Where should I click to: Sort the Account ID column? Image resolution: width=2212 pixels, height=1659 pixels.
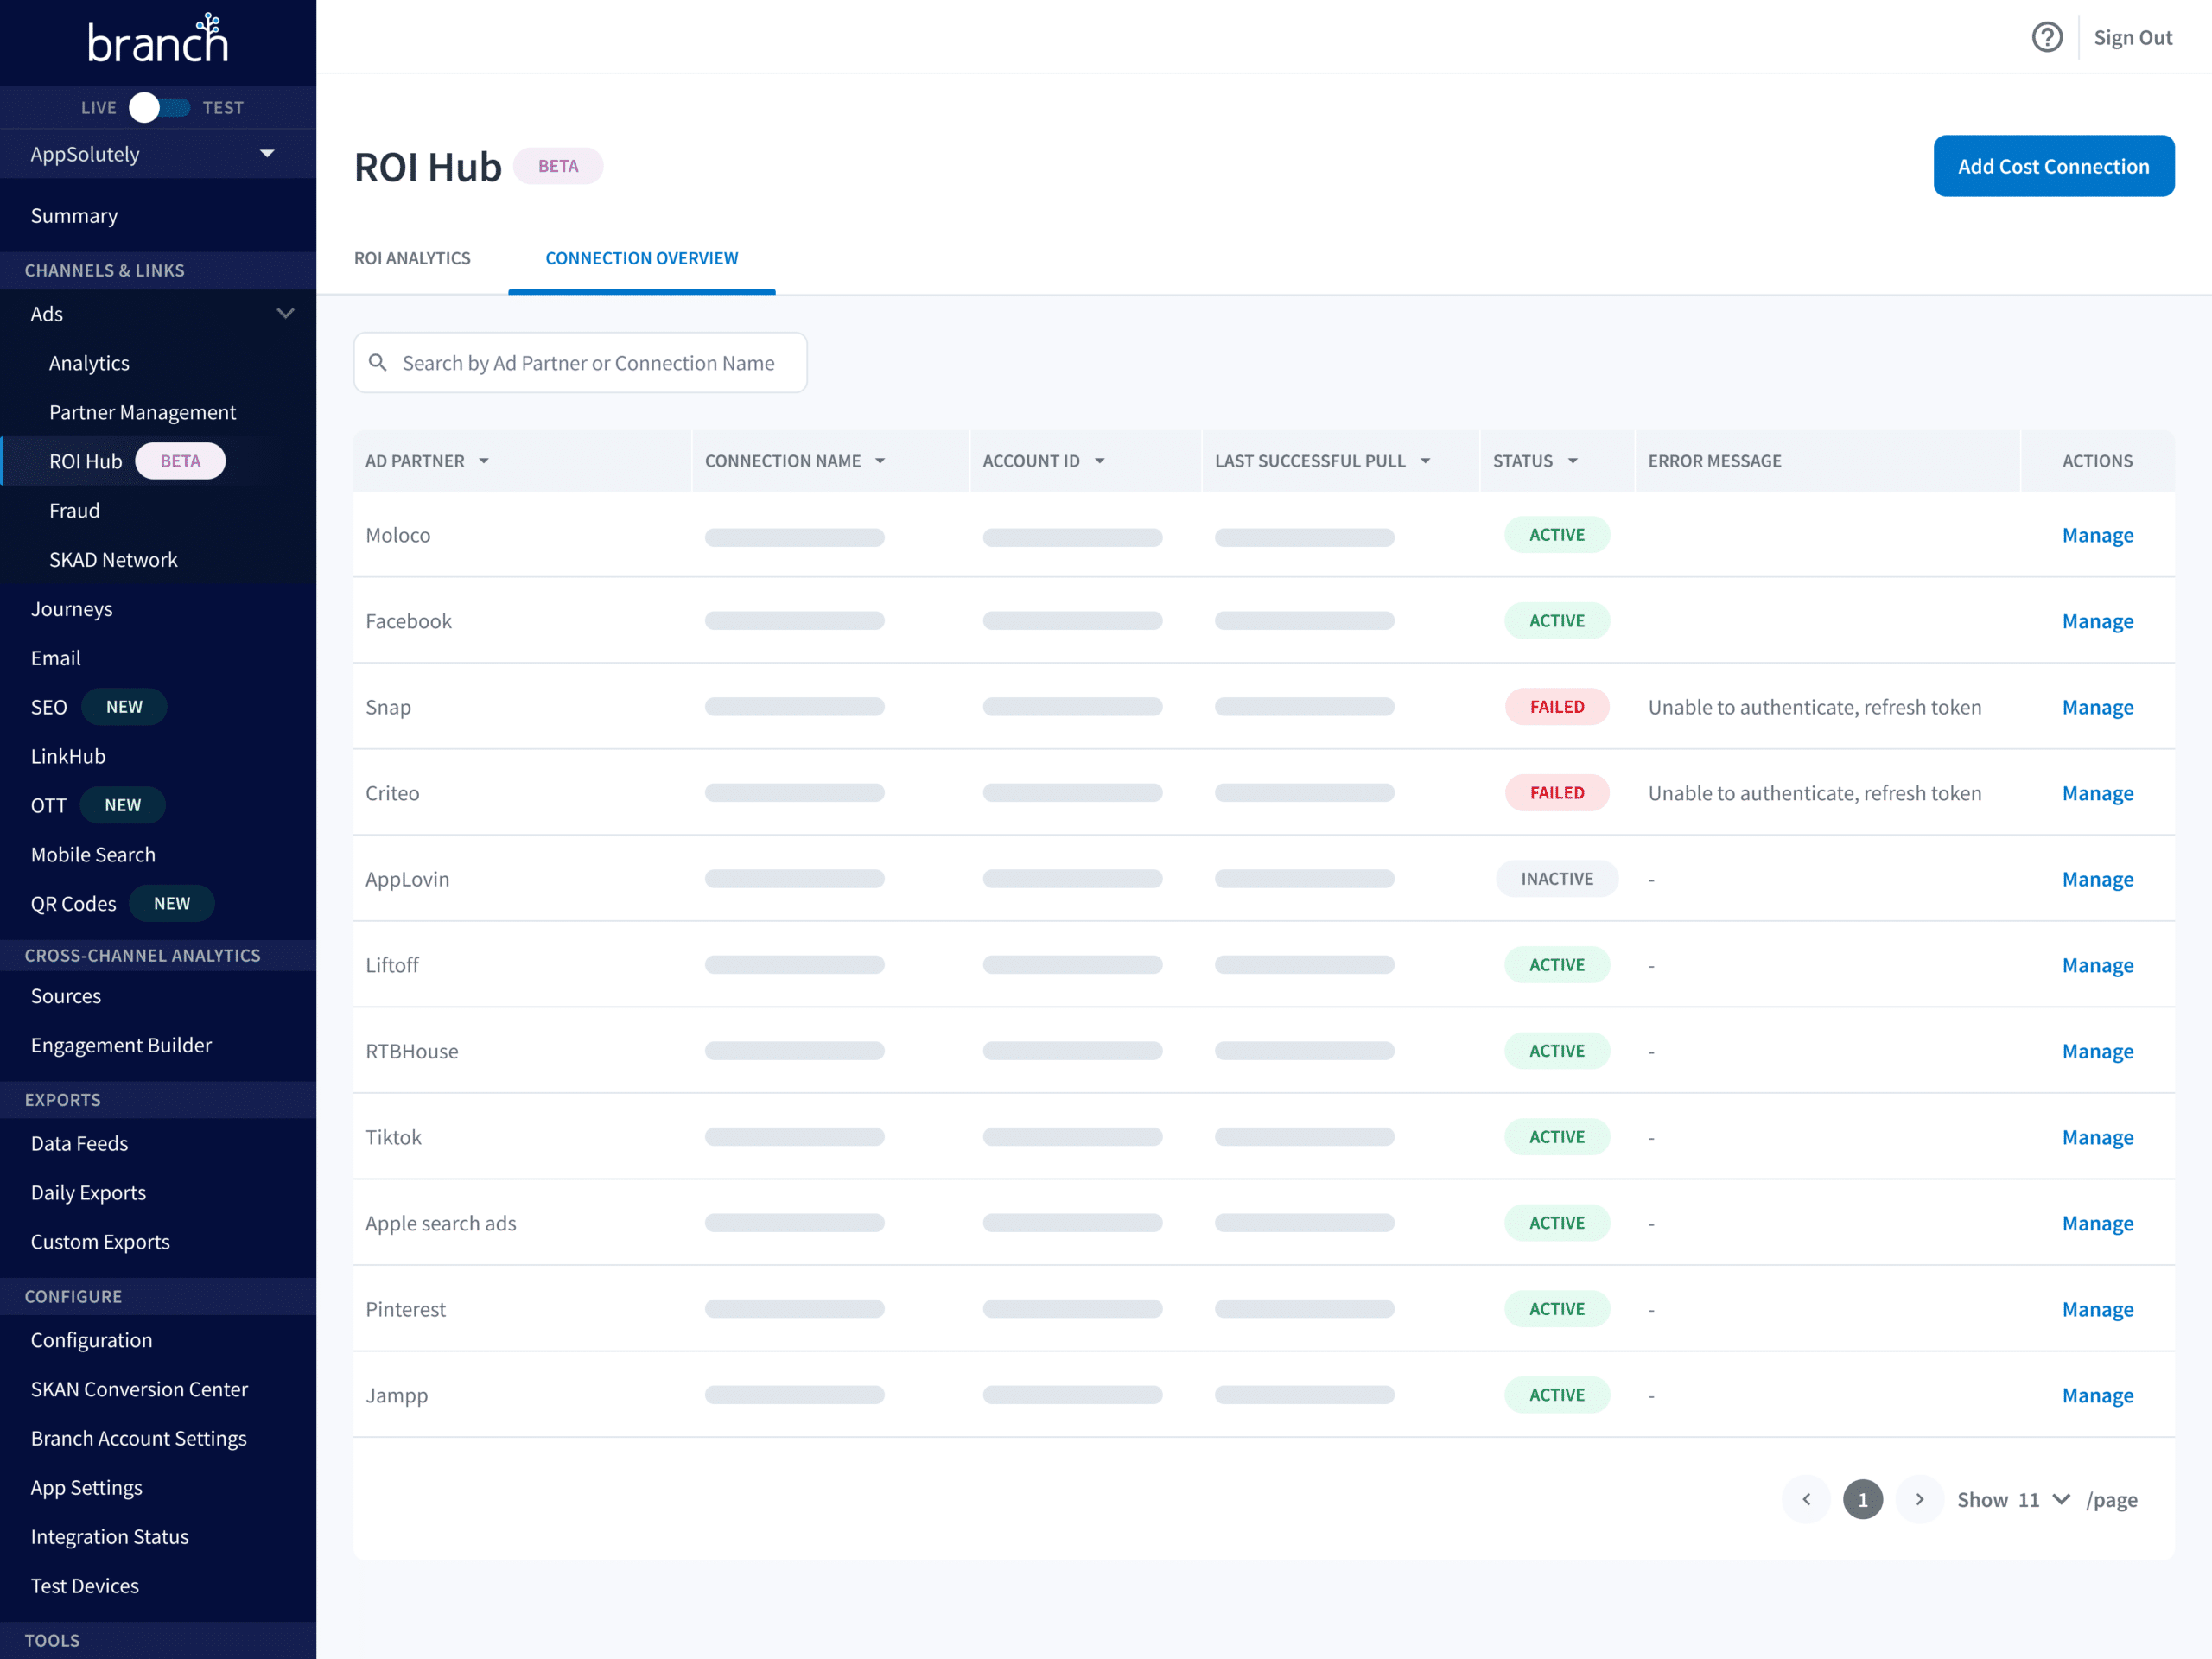tap(1100, 461)
